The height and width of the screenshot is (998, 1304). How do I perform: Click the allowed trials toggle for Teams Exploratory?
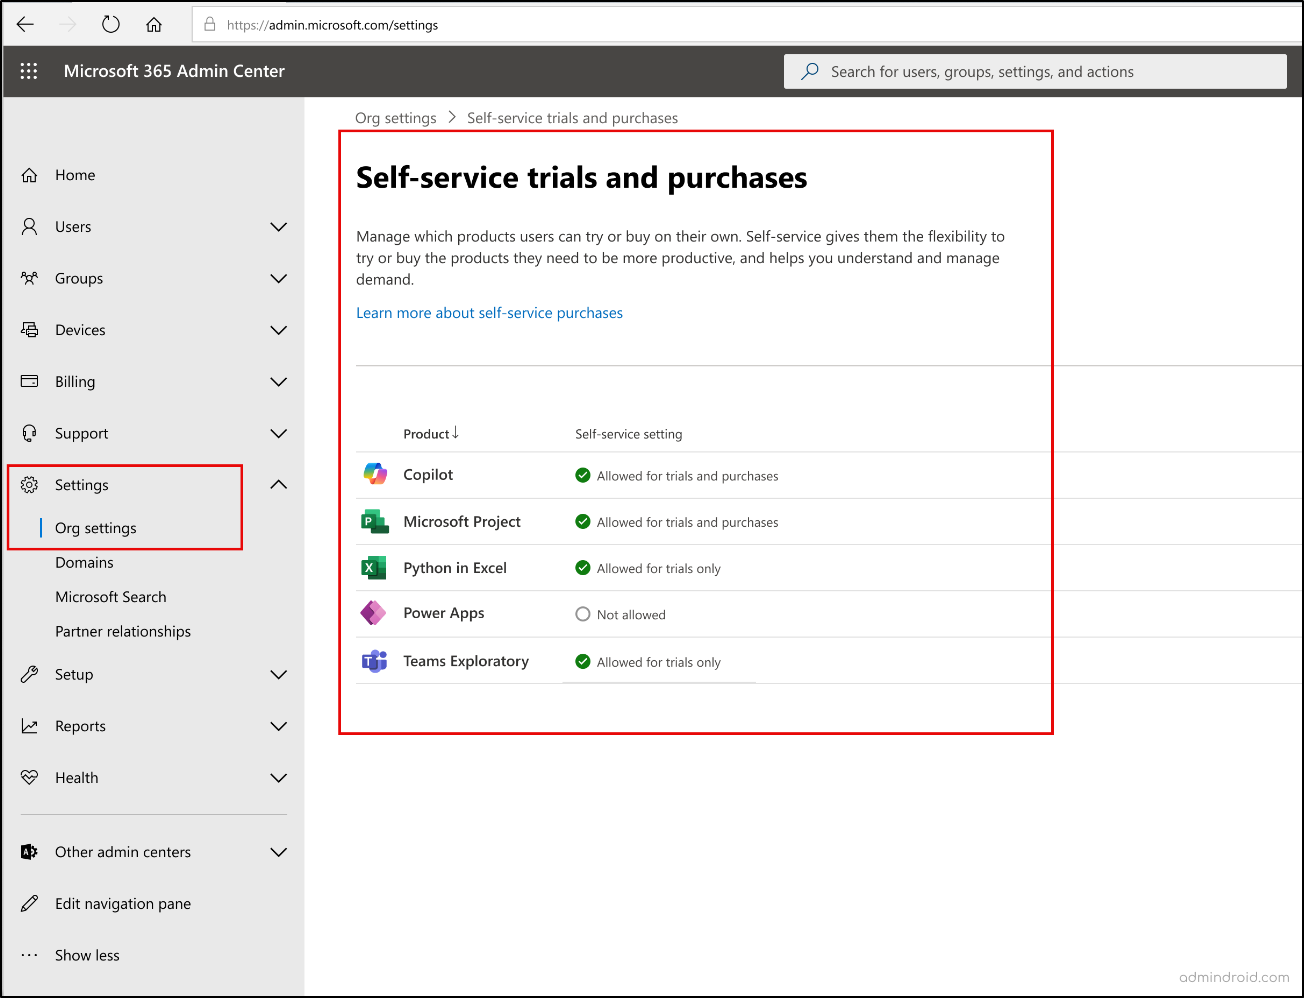coord(583,661)
